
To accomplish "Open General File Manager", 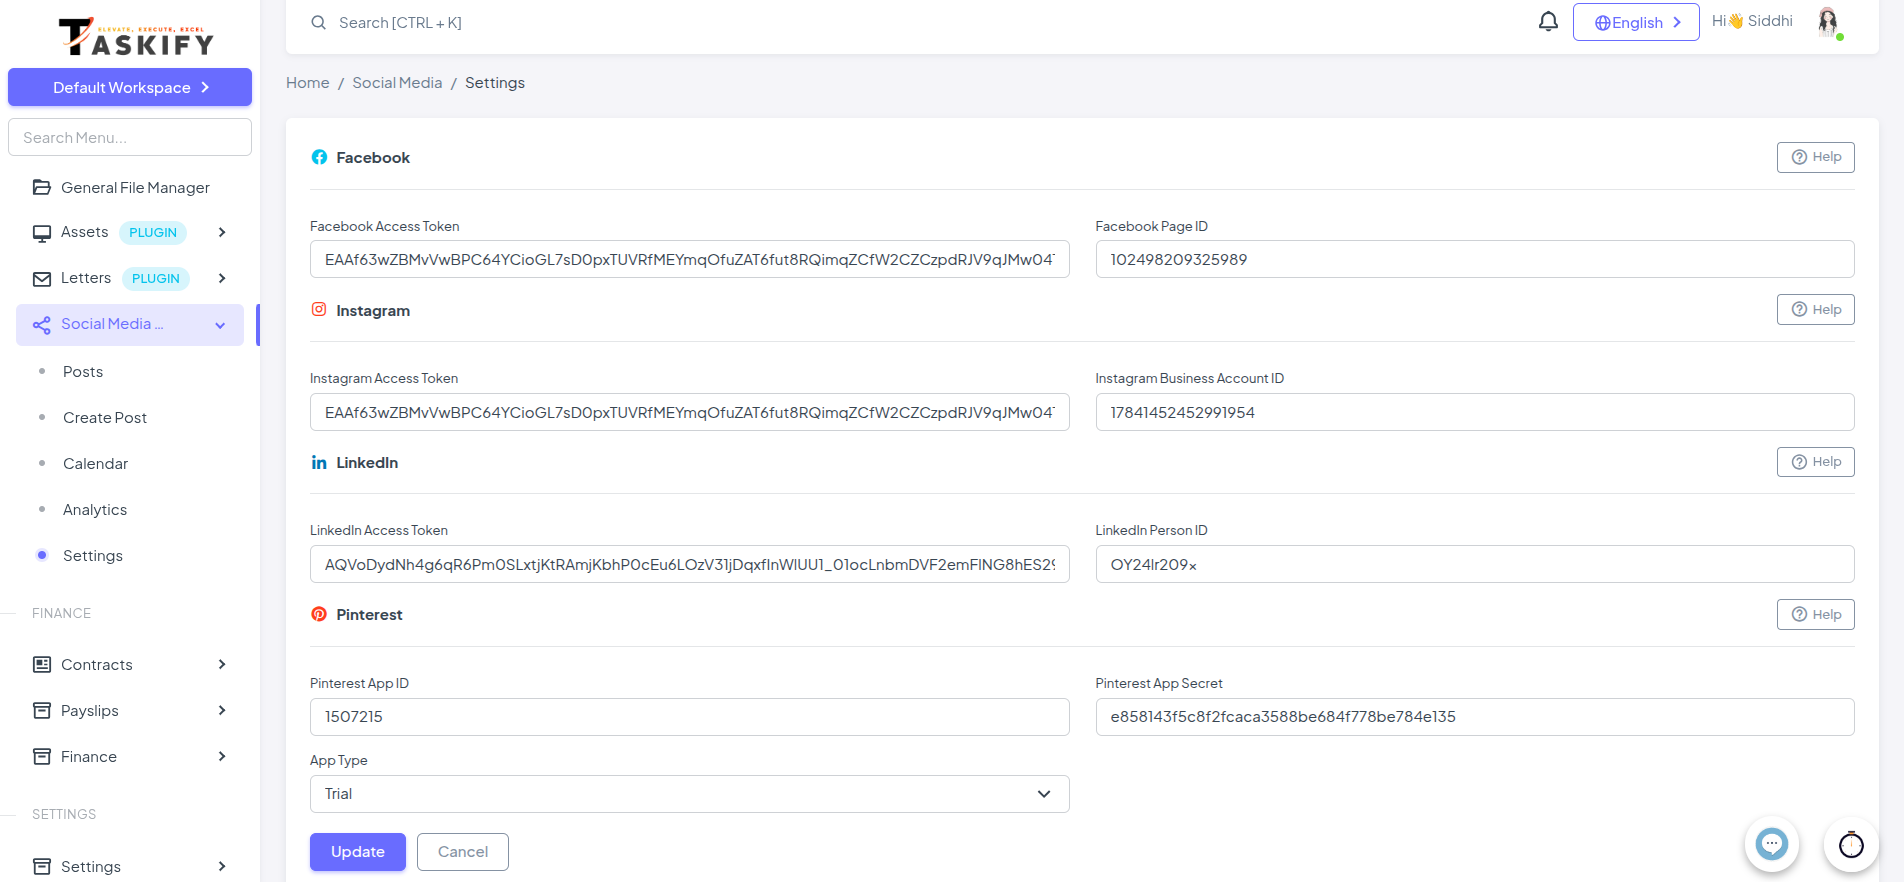I will [135, 188].
